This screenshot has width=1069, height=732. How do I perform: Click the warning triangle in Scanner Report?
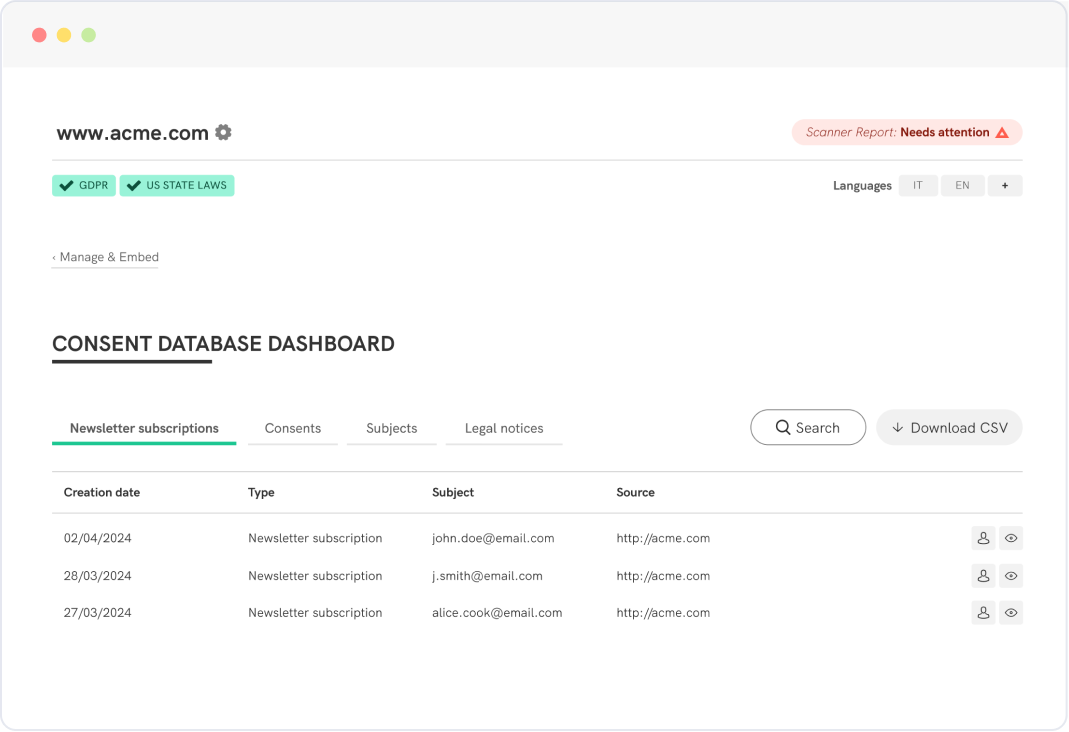click(x=1002, y=132)
